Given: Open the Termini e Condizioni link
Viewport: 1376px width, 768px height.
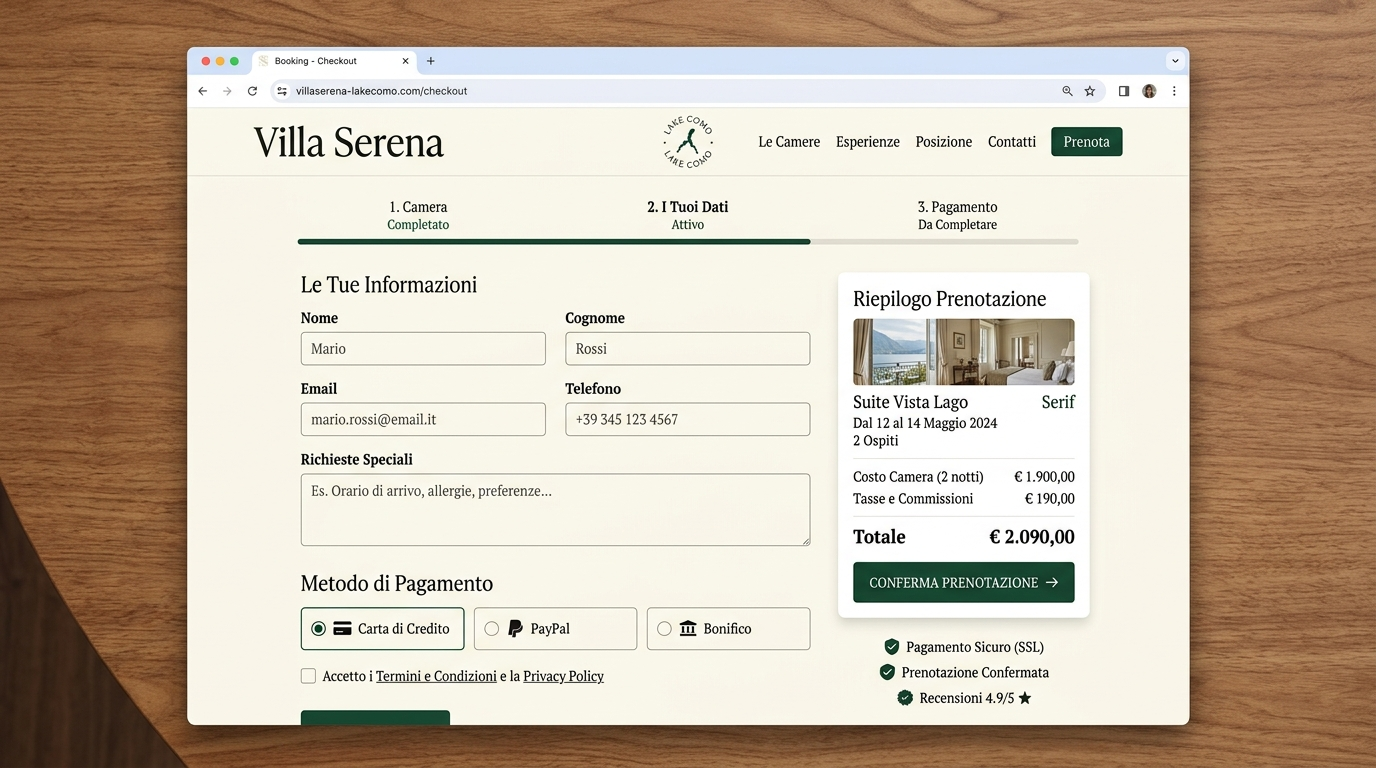Looking at the screenshot, I should point(436,676).
